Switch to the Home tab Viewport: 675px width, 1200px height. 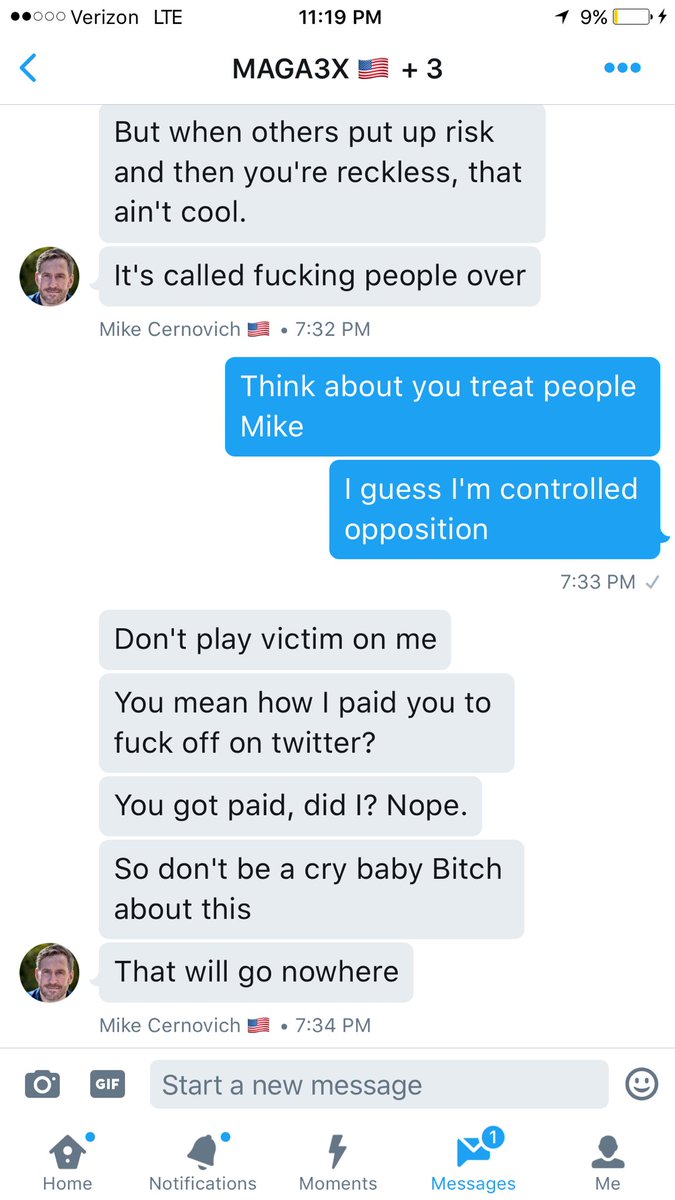(68, 1163)
